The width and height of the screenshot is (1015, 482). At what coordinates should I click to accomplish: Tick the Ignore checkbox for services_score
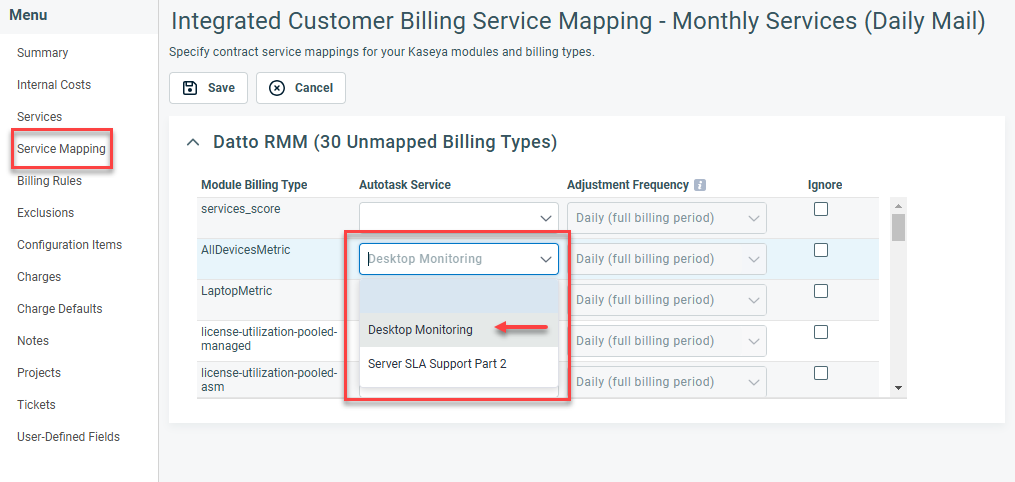(821, 209)
